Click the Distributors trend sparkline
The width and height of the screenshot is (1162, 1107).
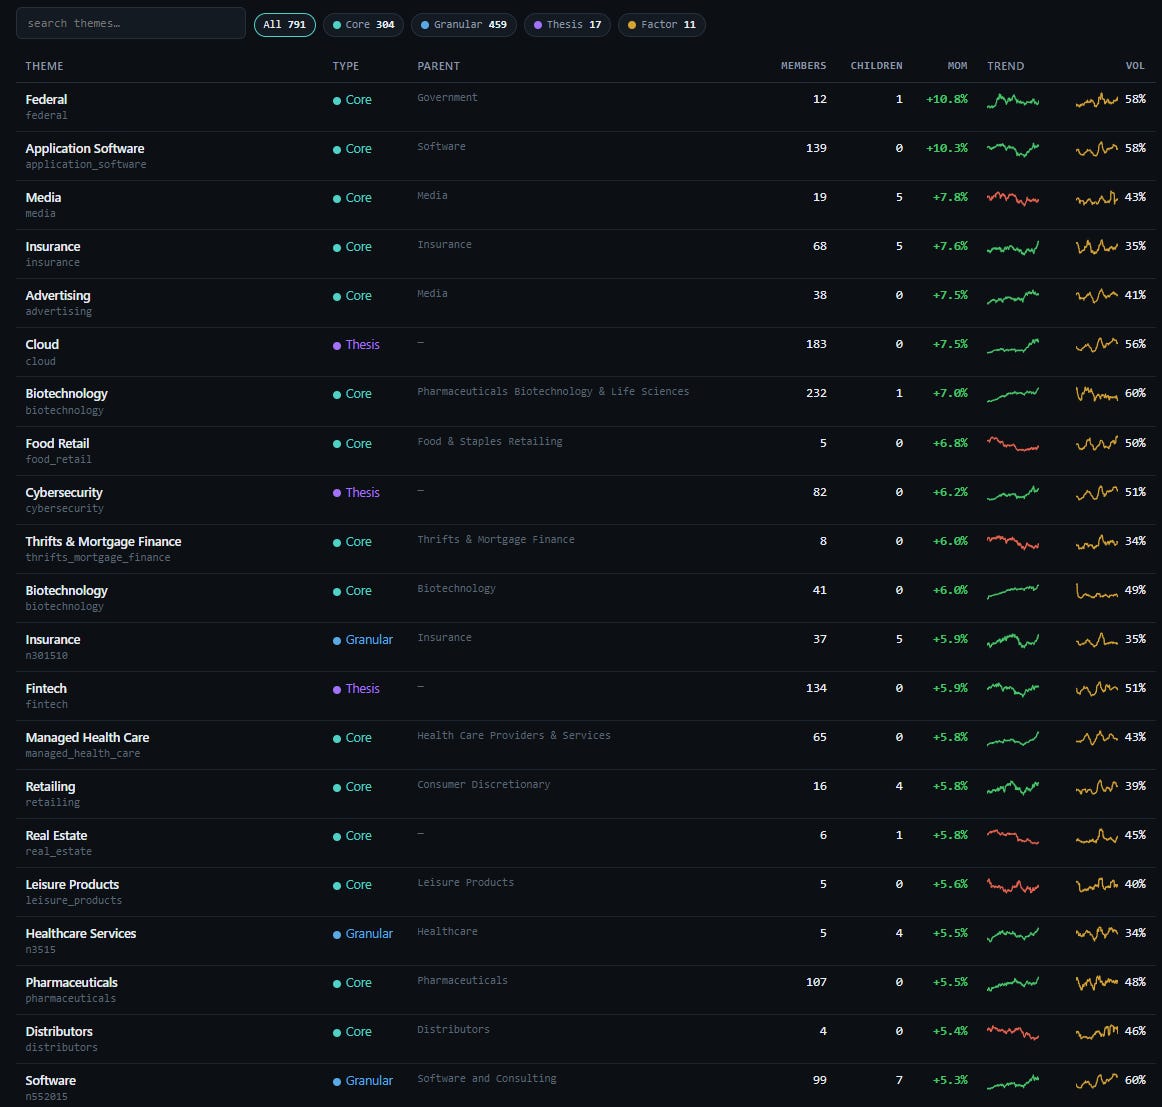(1012, 1031)
